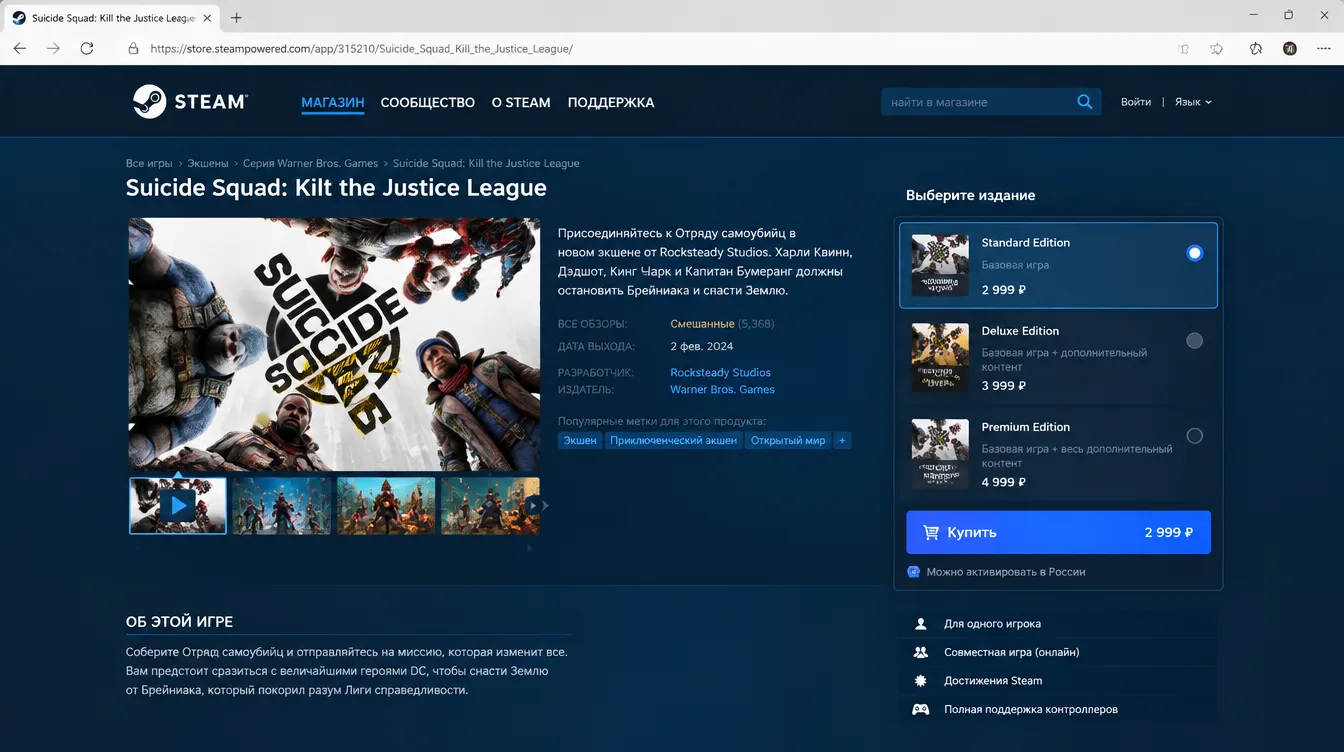The height and width of the screenshot is (752, 1344).
Task: Open the browser profile avatar
Action: (x=1290, y=49)
